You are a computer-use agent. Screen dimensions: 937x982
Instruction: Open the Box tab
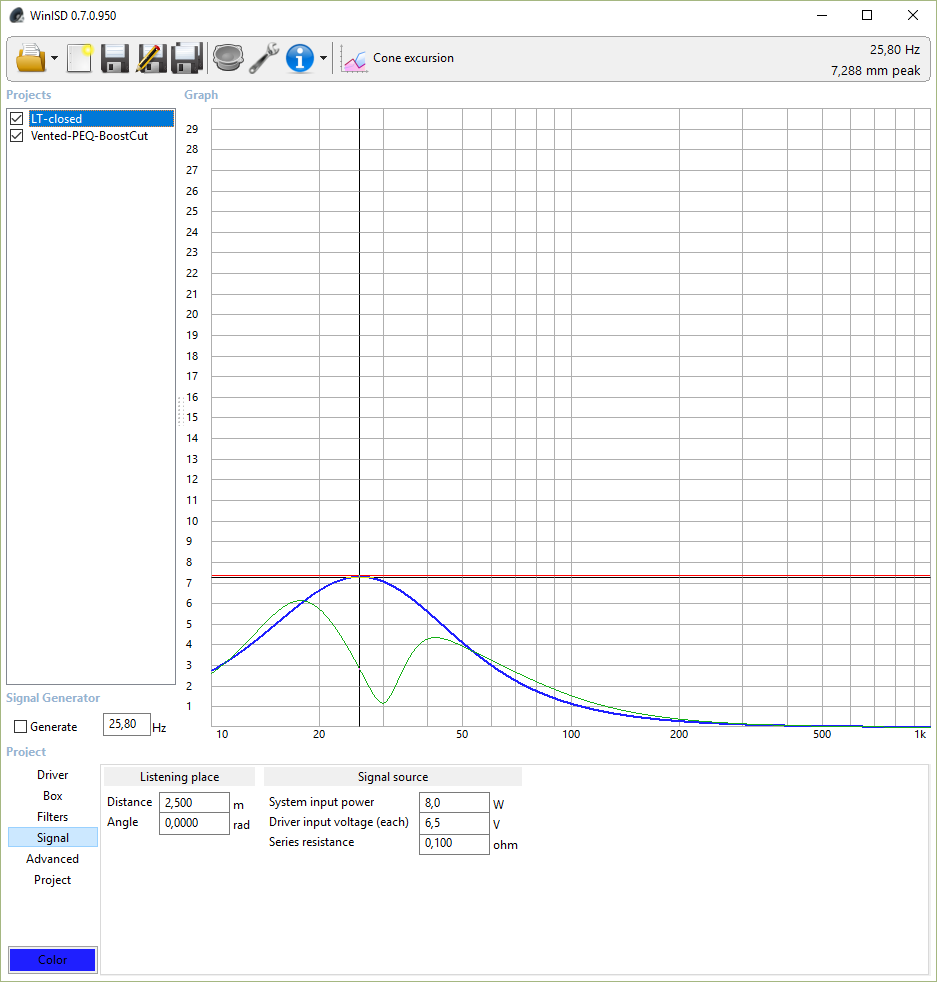point(53,795)
